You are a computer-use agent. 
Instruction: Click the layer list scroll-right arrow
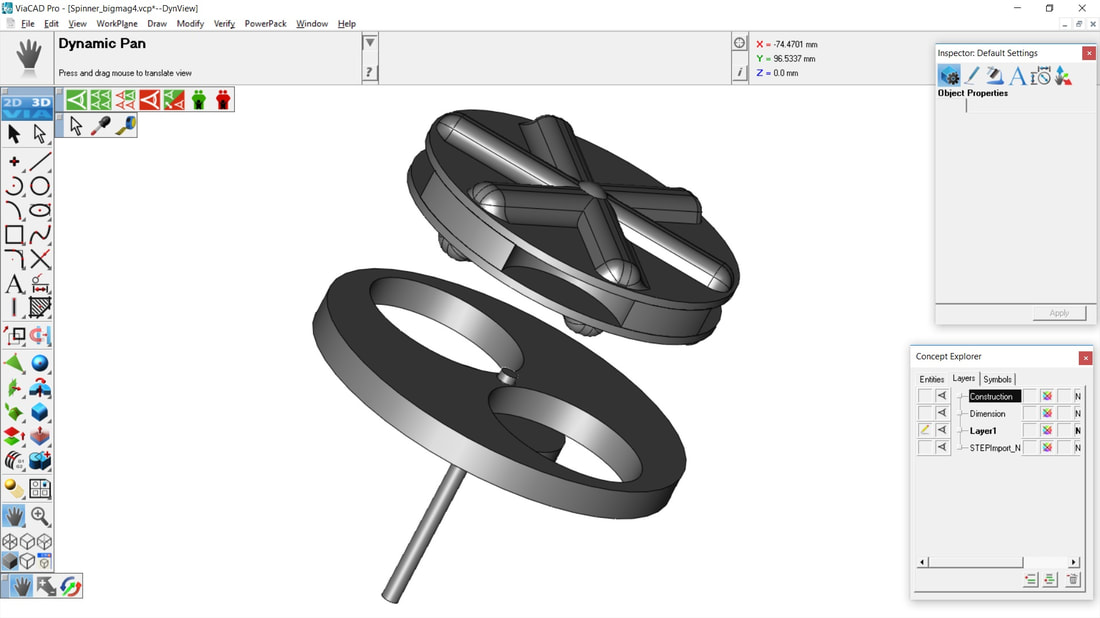point(1074,562)
